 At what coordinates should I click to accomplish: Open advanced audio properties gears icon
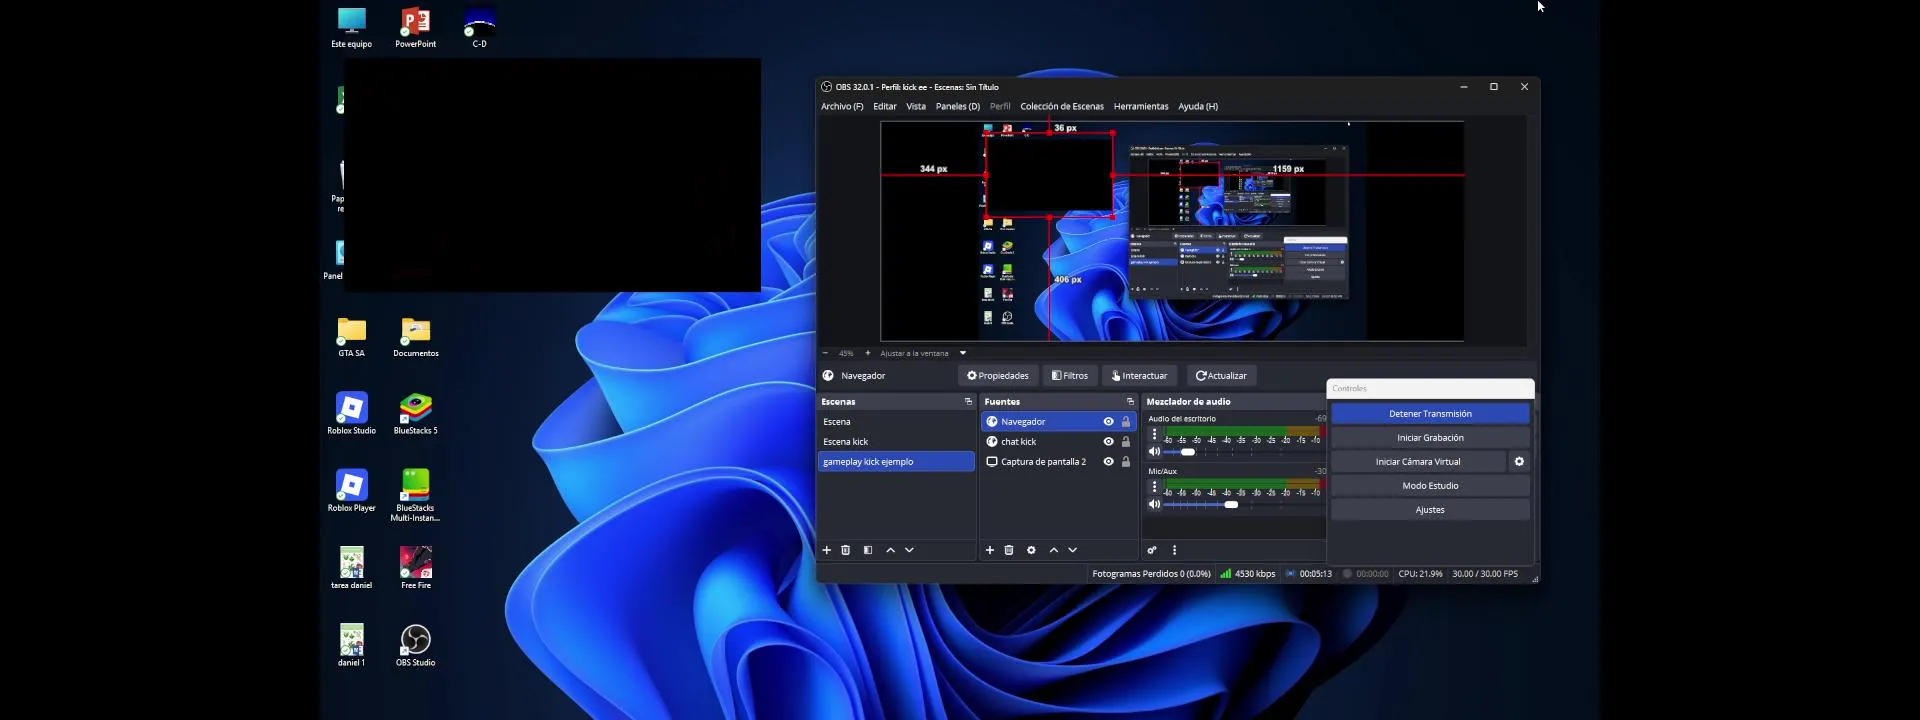1152,550
